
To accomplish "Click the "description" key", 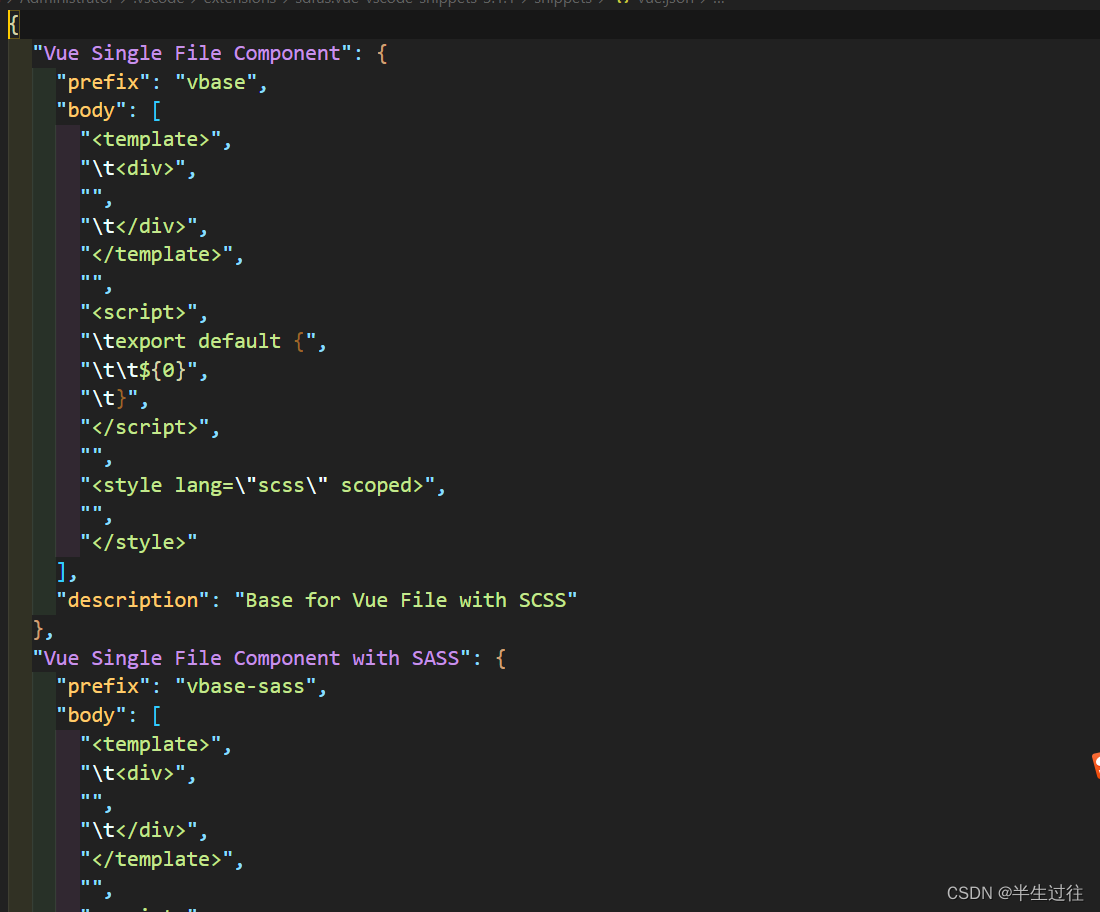I will pos(133,601).
